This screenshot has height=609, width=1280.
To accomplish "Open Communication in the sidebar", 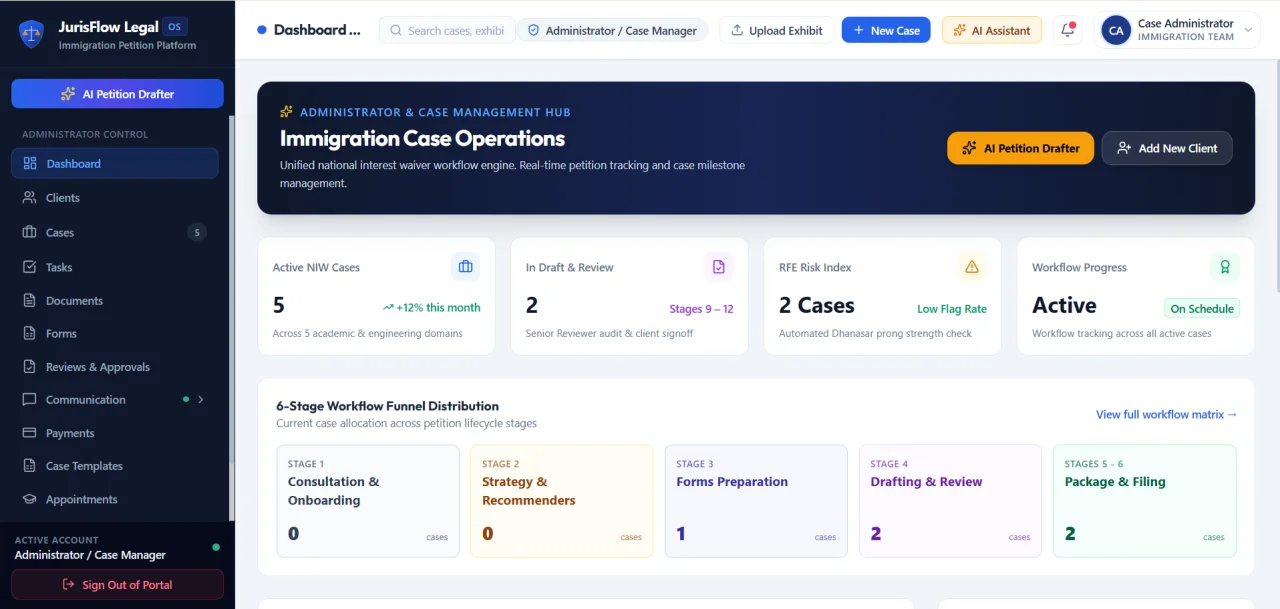I will [115, 399].
